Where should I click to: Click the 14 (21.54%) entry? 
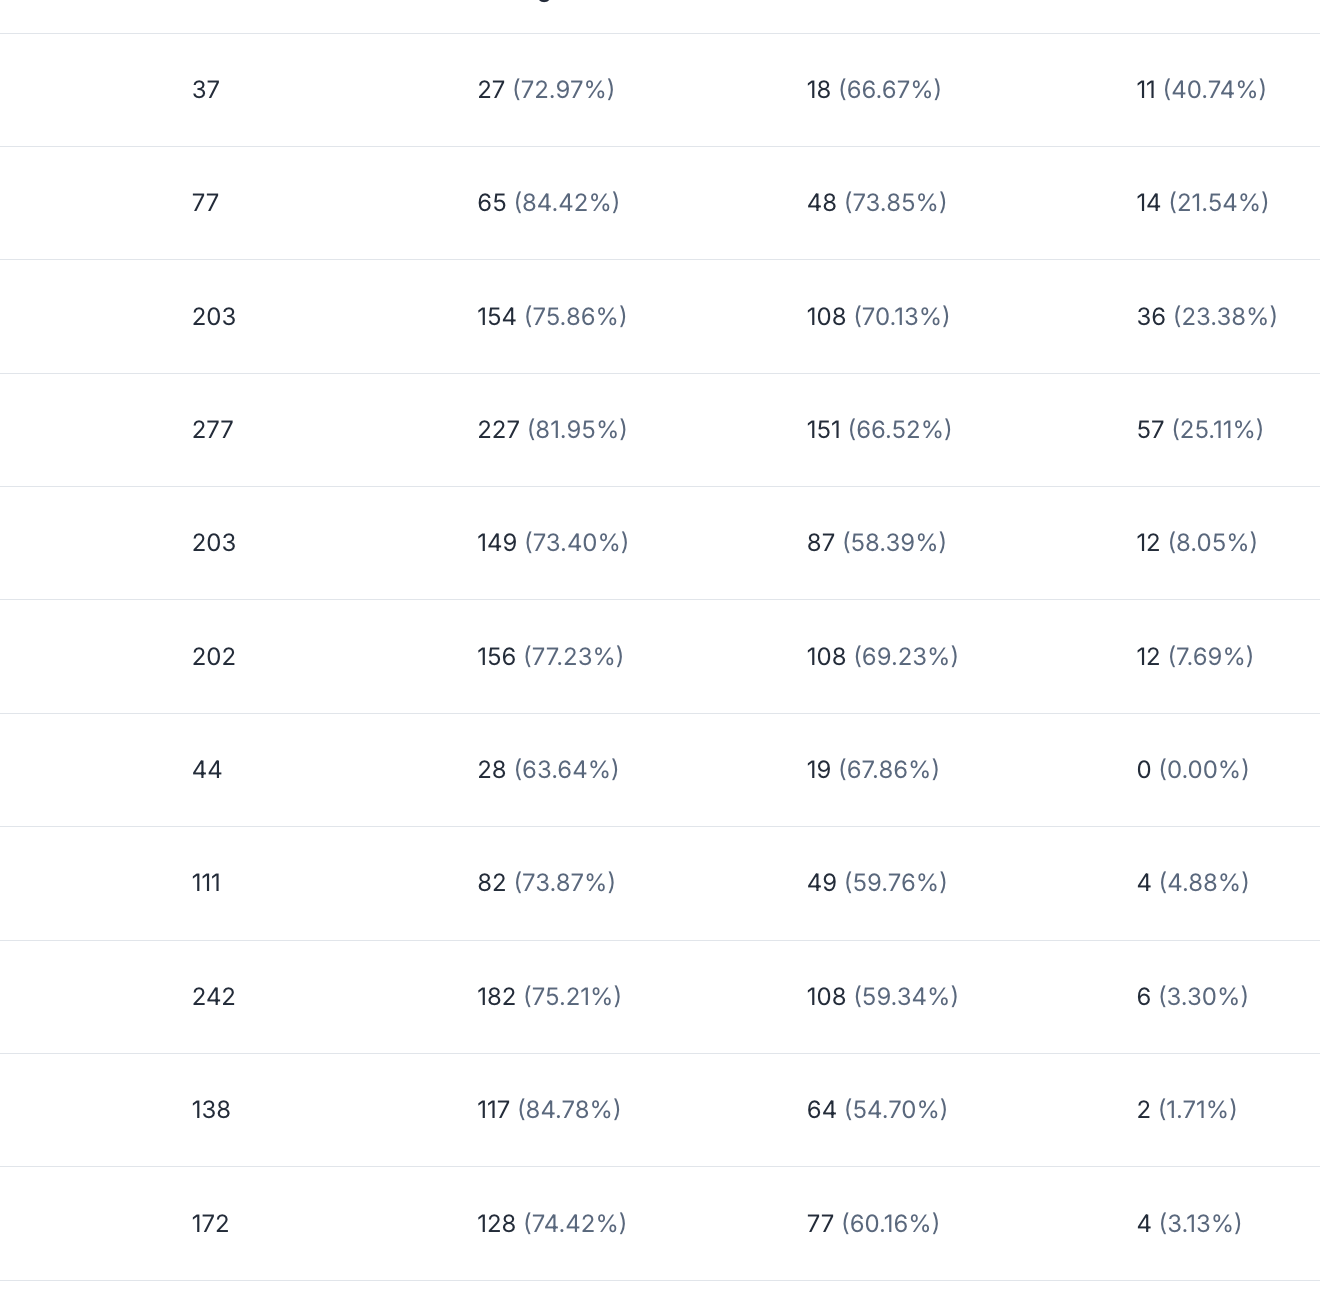tap(1203, 203)
